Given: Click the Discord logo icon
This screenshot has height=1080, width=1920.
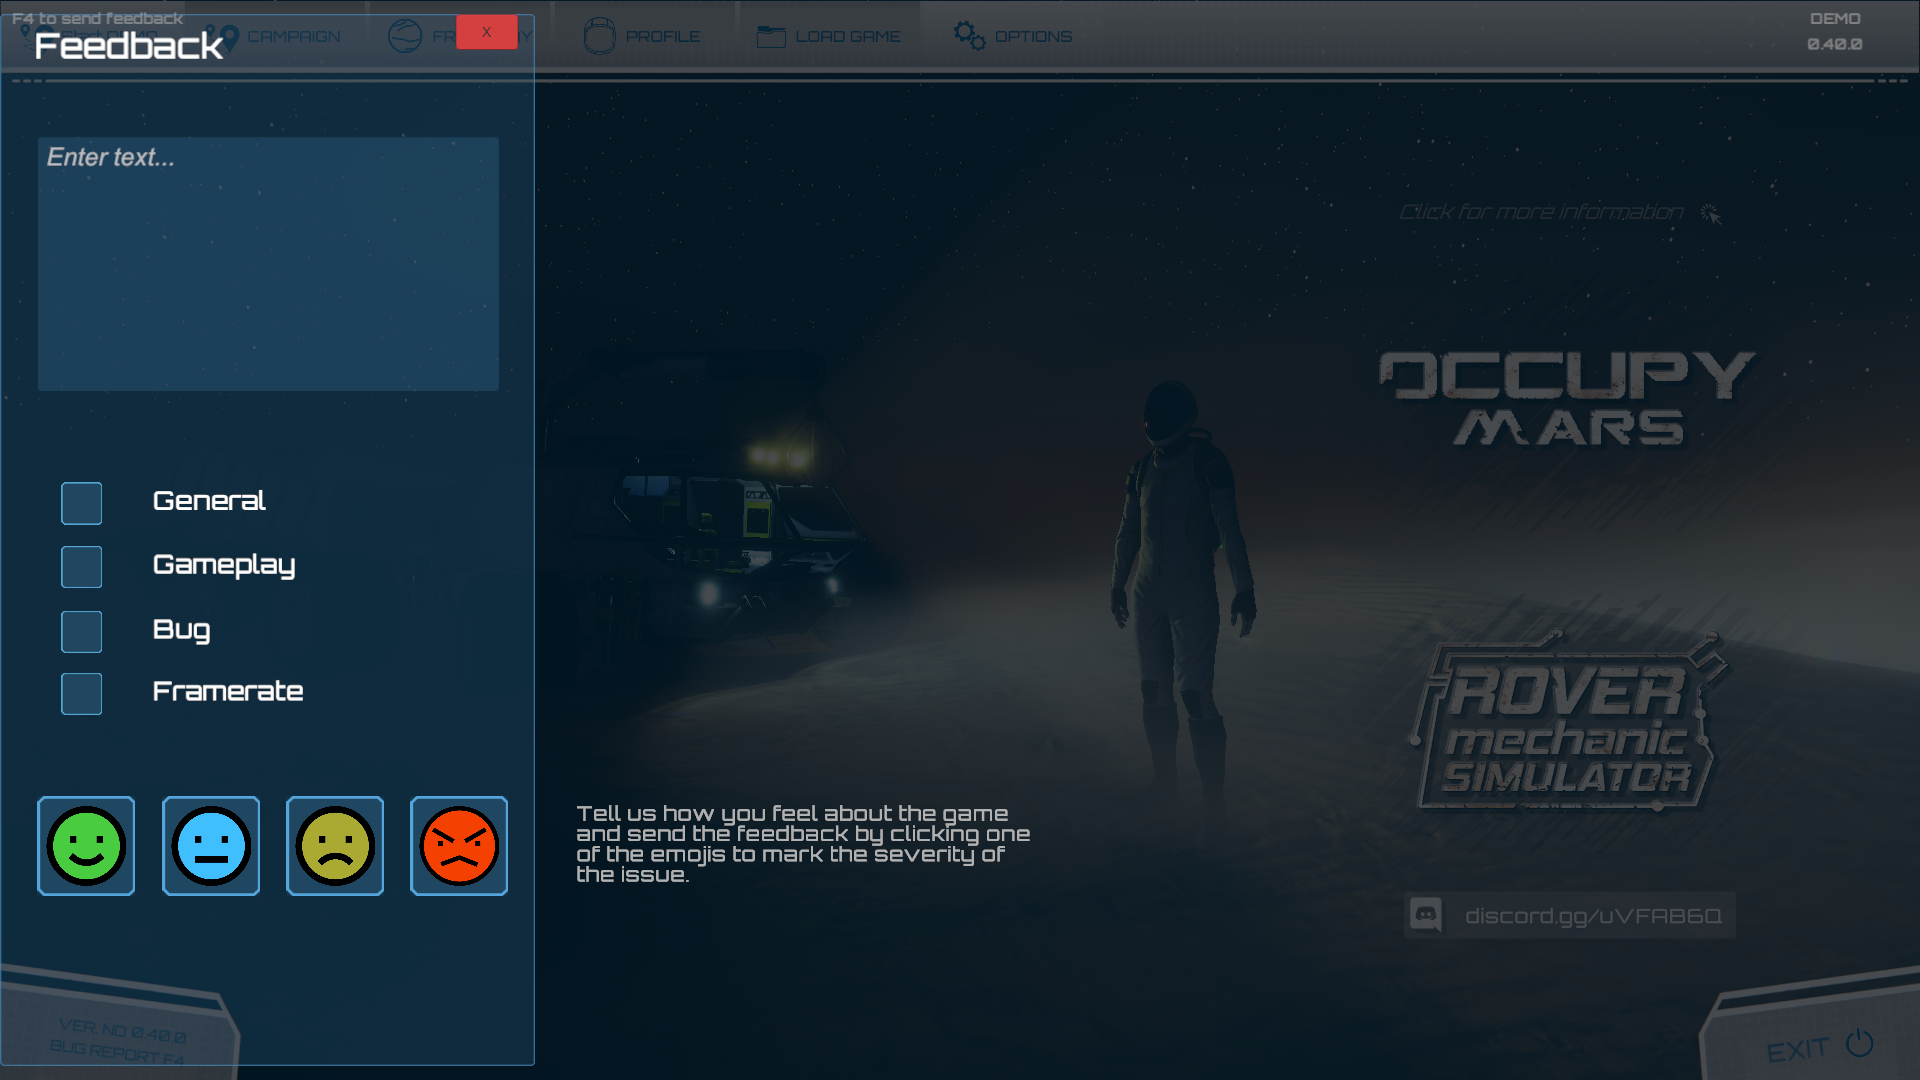Looking at the screenshot, I should click(x=1426, y=915).
